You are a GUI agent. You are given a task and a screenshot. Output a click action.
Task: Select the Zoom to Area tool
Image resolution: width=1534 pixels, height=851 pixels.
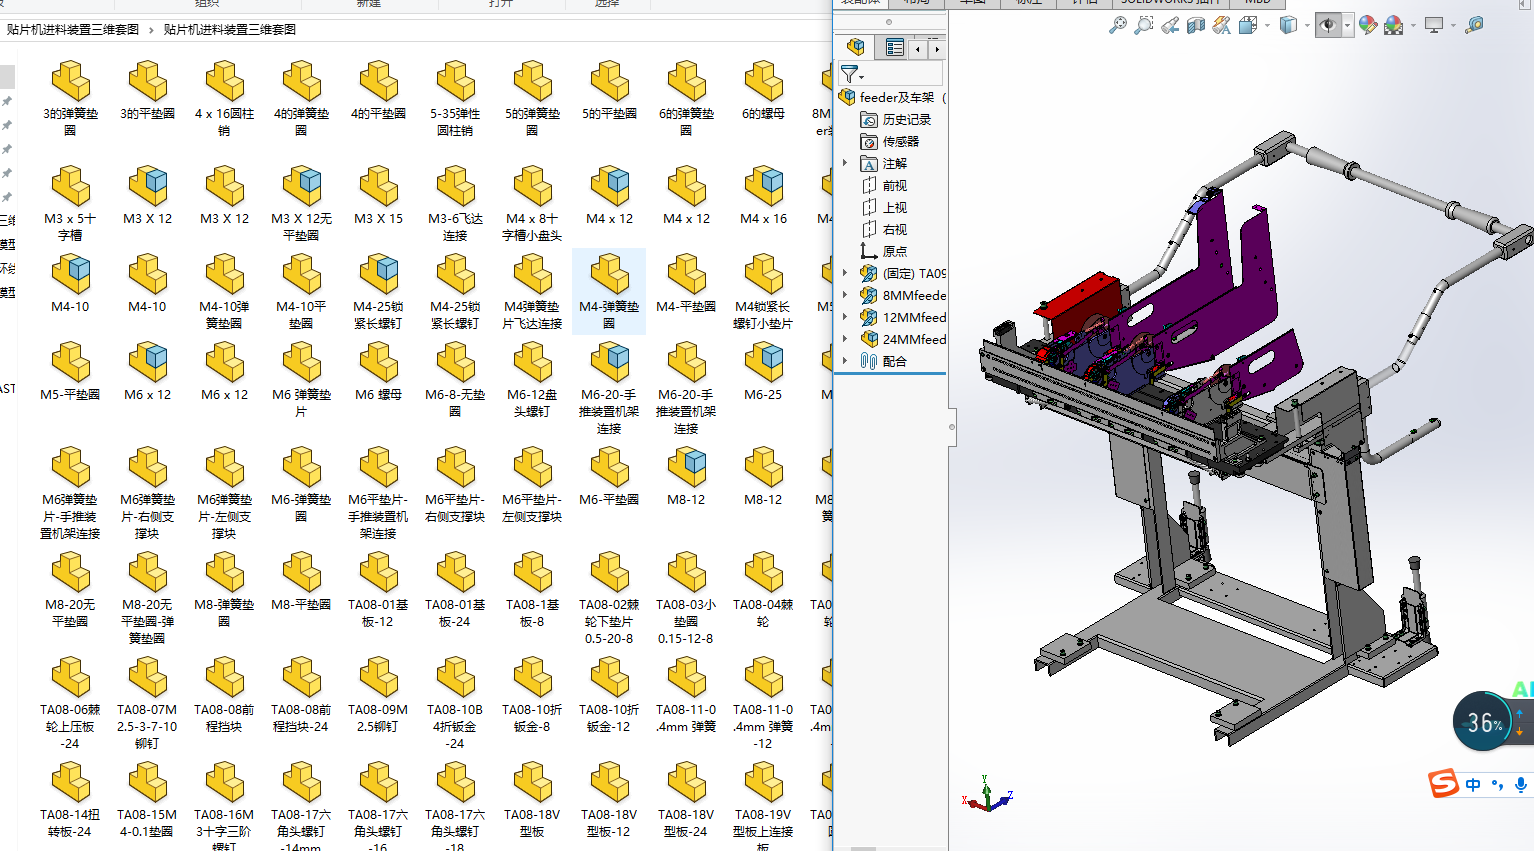[1144, 25]
